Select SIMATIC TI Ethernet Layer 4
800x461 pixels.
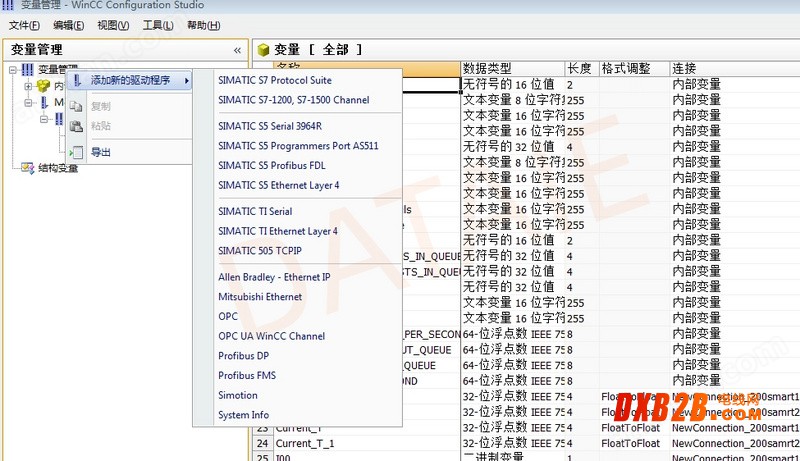click(x=278, y=231)
